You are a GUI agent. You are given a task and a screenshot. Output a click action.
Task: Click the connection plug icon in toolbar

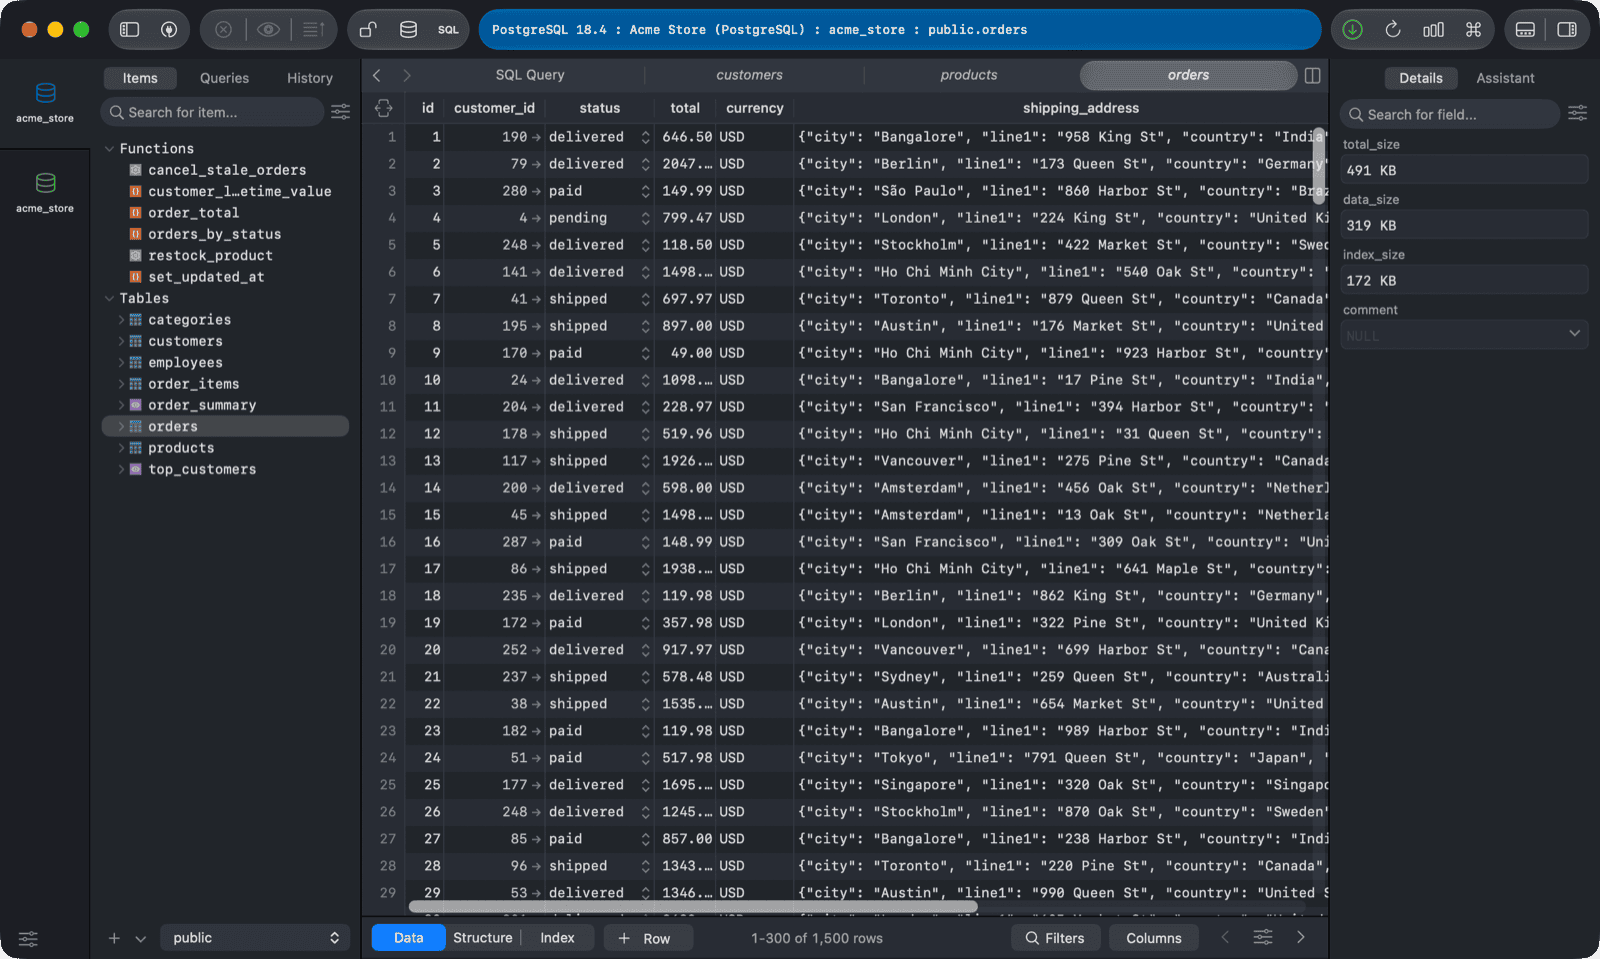(169, 30)
